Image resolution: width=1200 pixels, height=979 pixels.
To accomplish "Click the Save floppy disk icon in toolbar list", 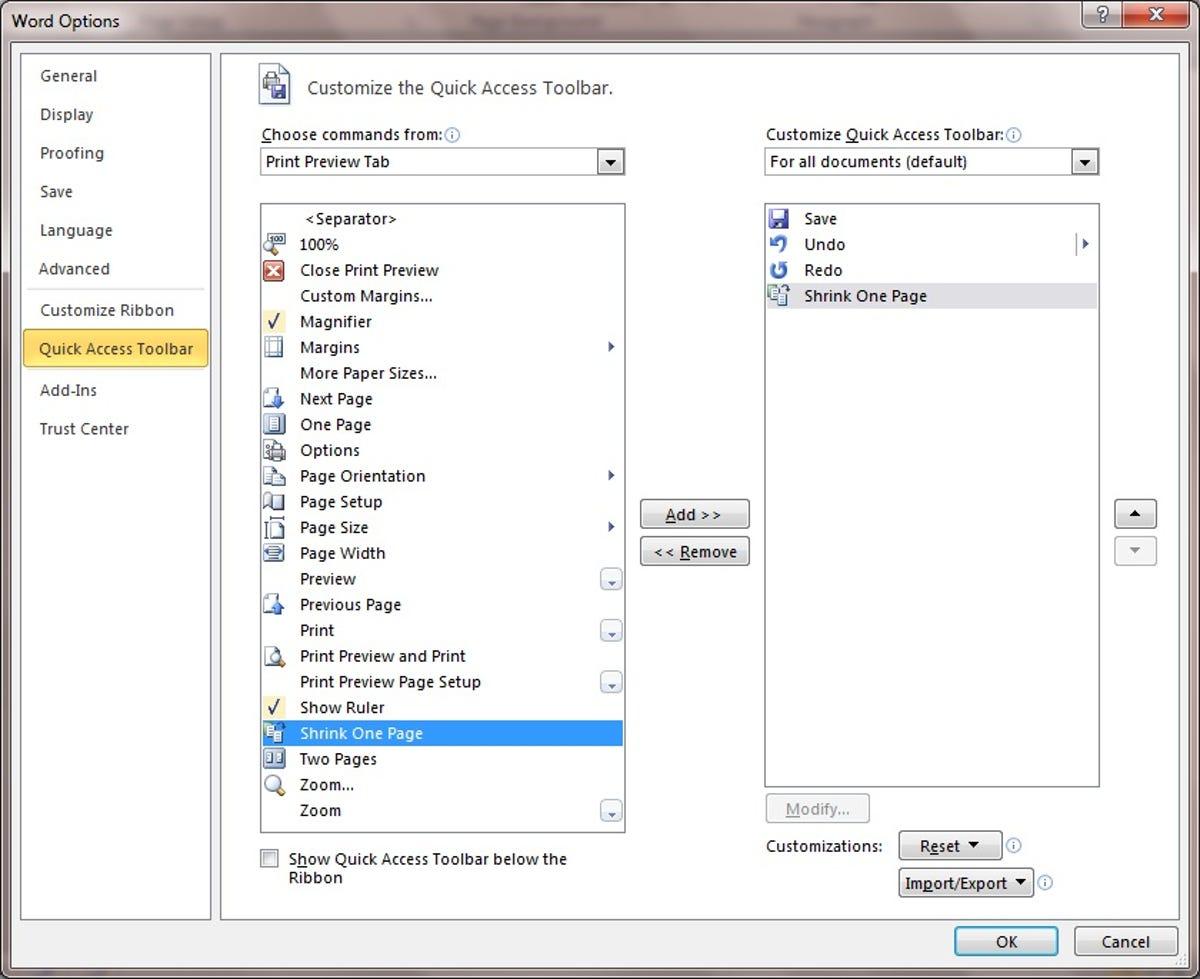I will [779, 218].
